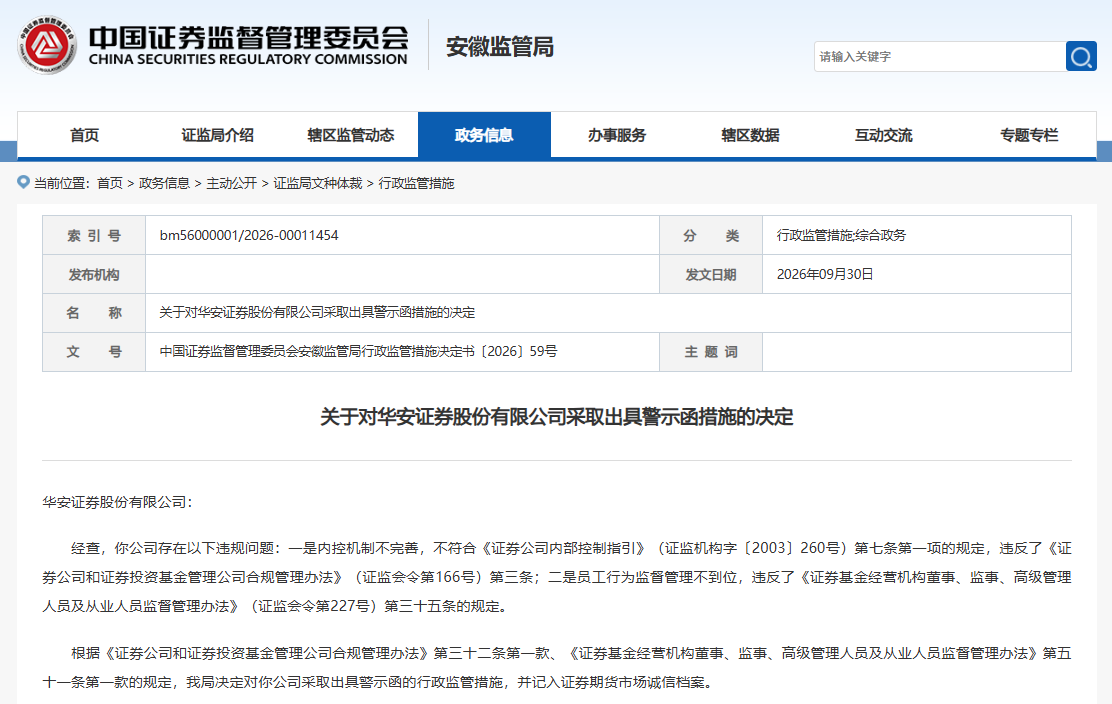The image size is (1112, 704).
Task: Go to 辖区监管动态 tab
Action: [351, 135]
